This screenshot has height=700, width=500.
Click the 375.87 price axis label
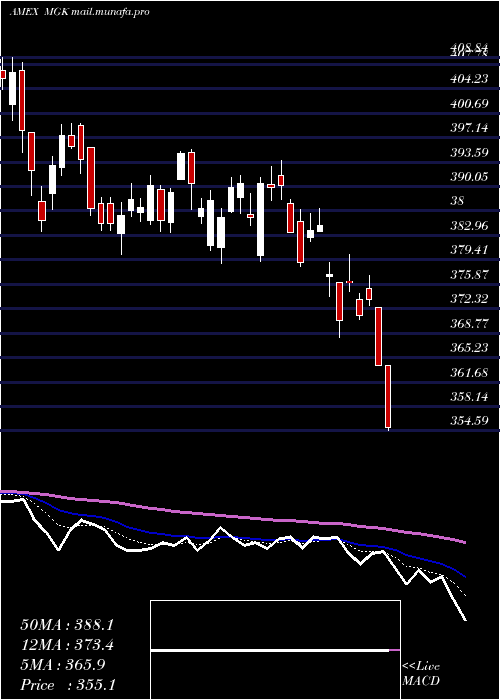pos(469,275)
